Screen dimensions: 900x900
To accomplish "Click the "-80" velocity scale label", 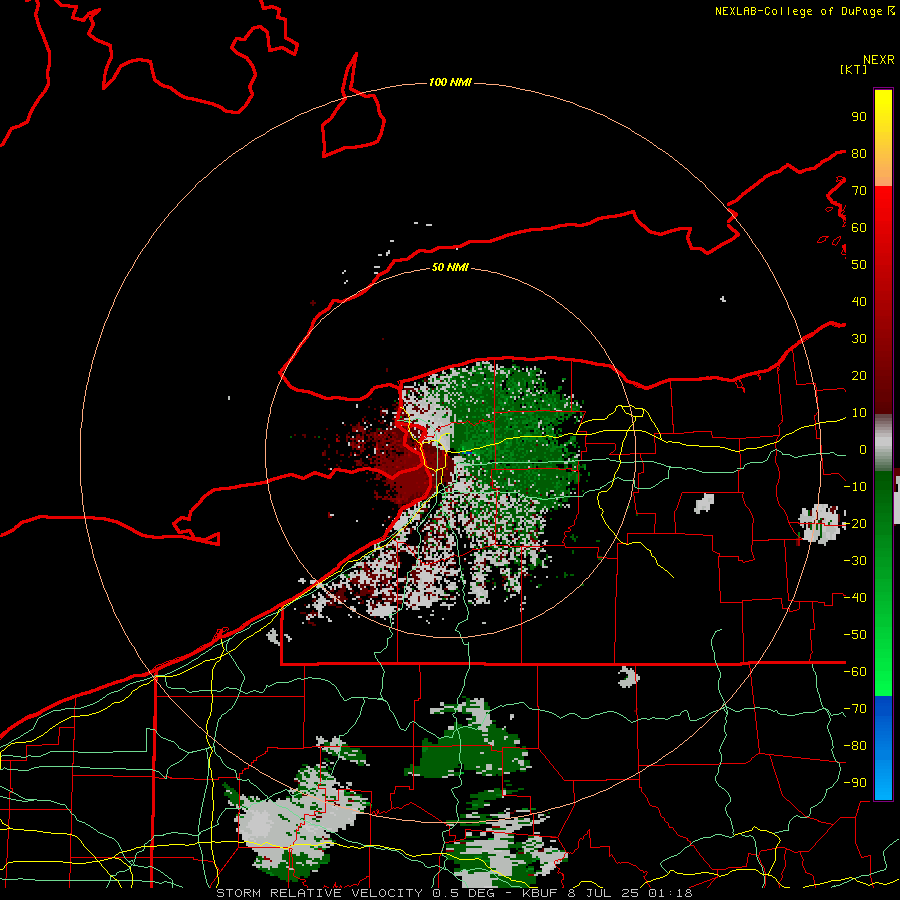I will point(855,746).
